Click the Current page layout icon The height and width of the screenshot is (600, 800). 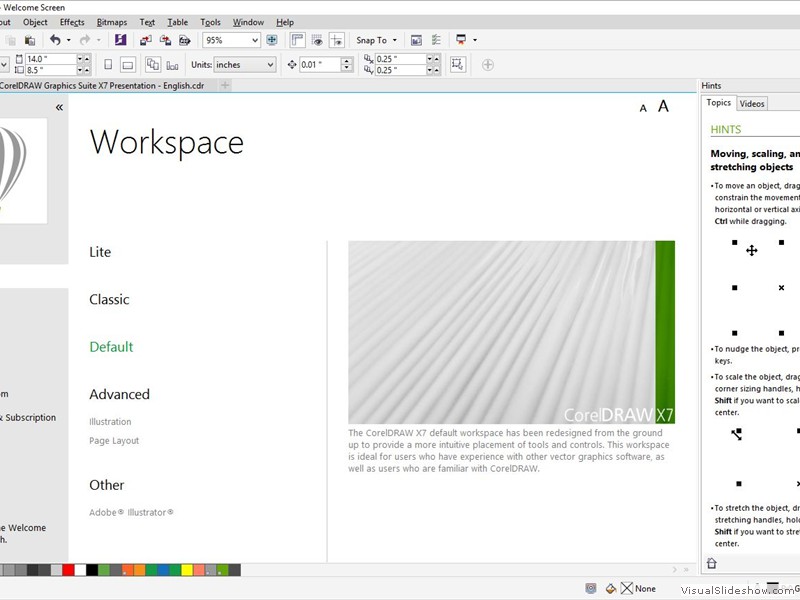172,65
